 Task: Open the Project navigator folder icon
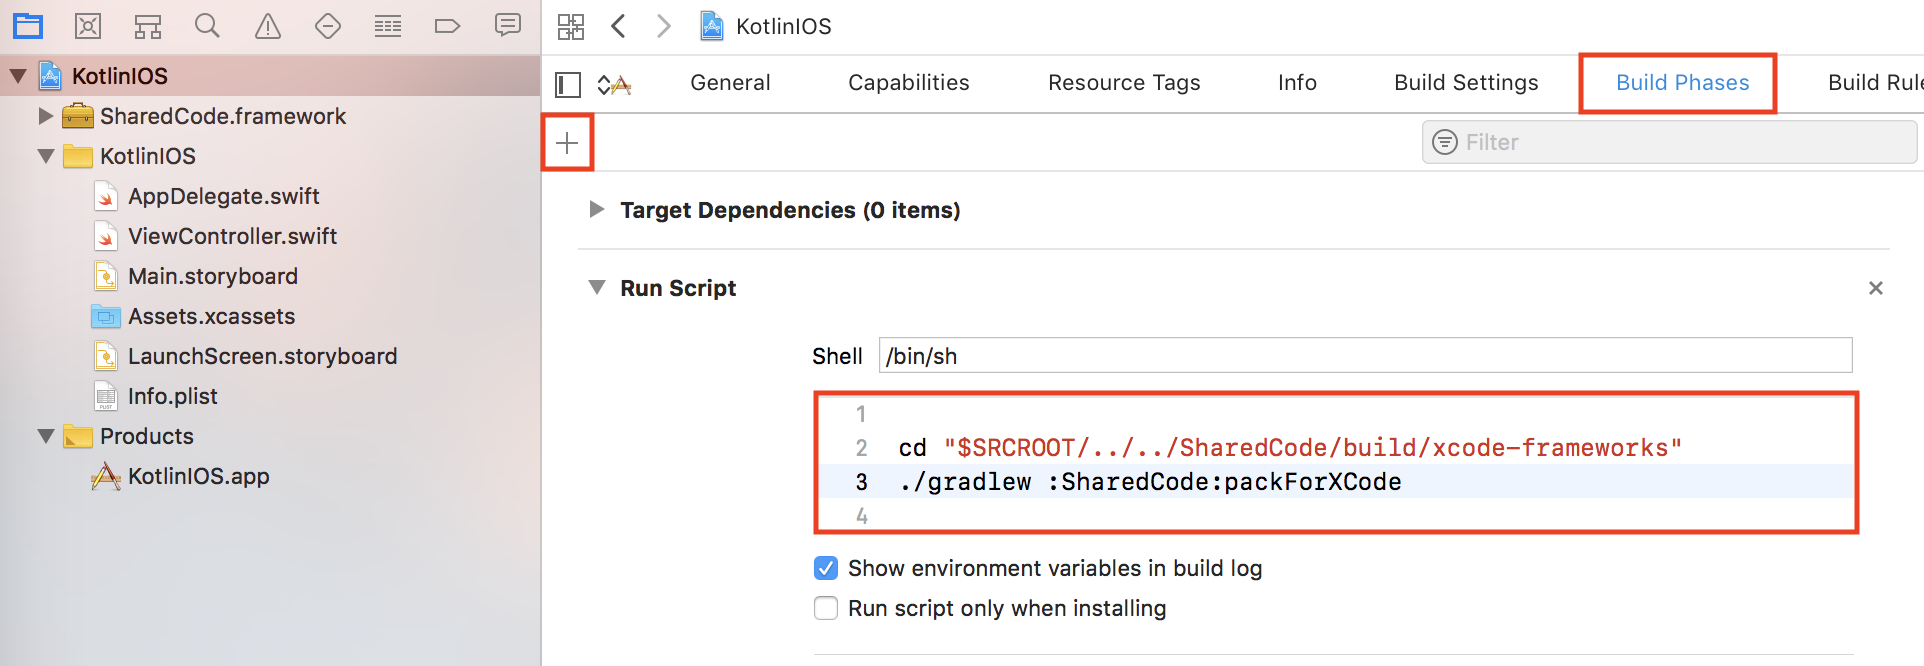point(28,26)
